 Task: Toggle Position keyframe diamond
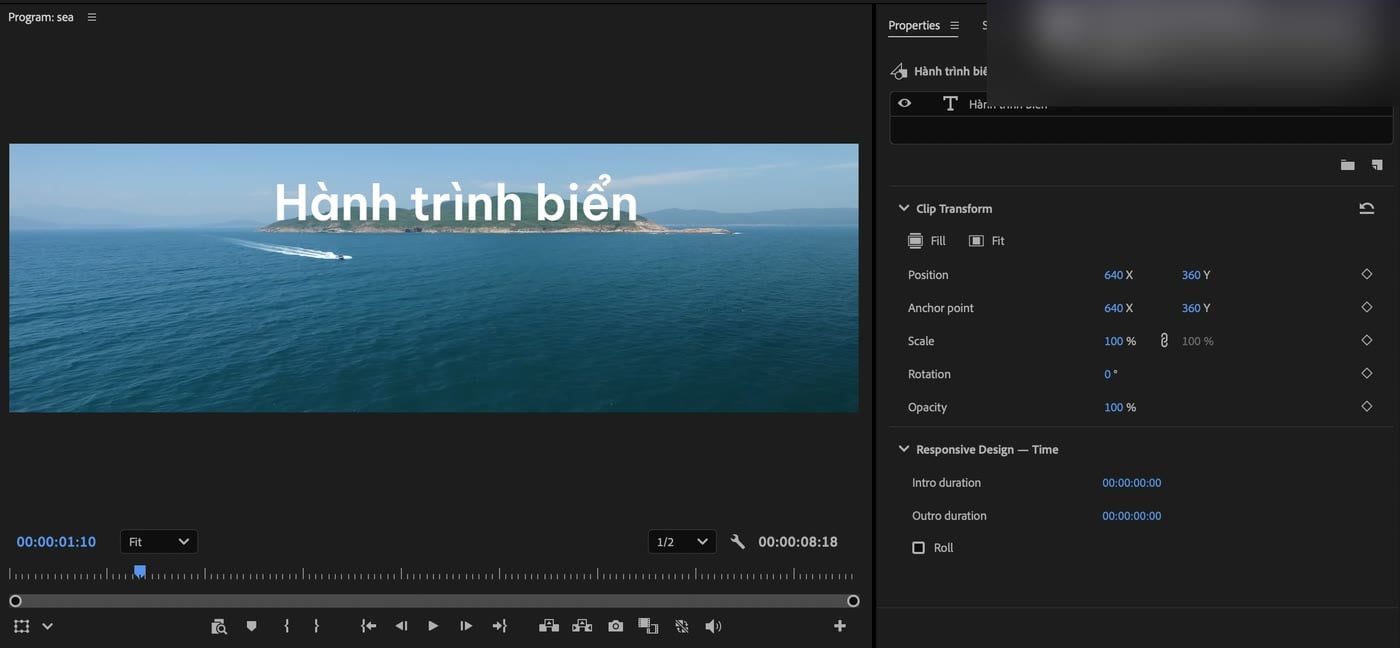click(1367, 274)
